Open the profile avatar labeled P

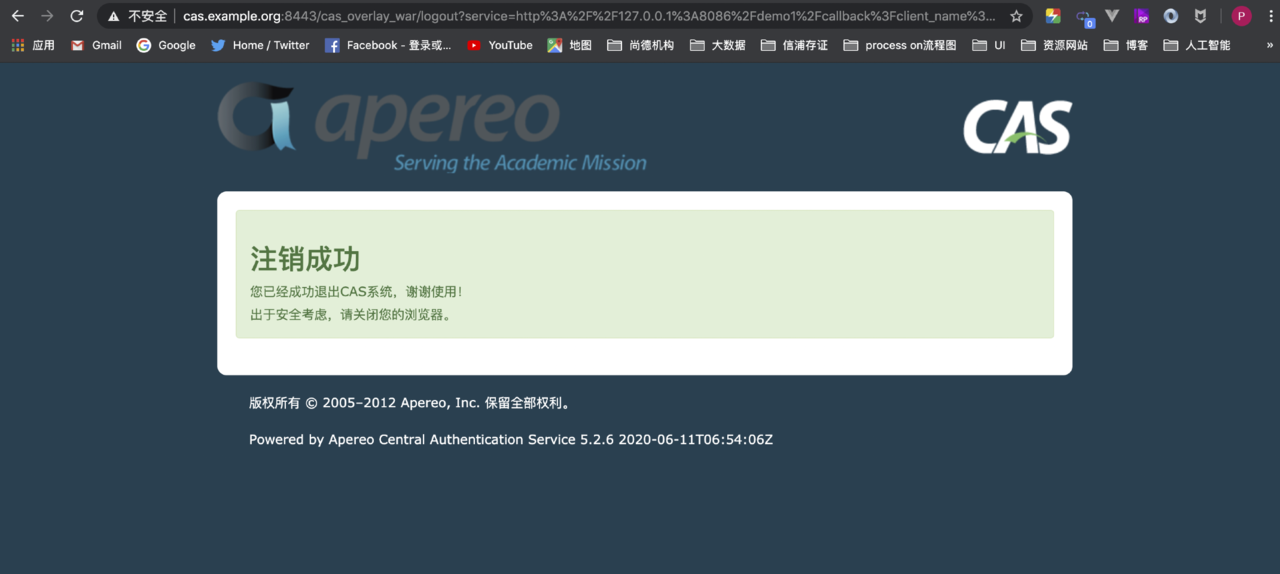click(x=1241, y=16)
